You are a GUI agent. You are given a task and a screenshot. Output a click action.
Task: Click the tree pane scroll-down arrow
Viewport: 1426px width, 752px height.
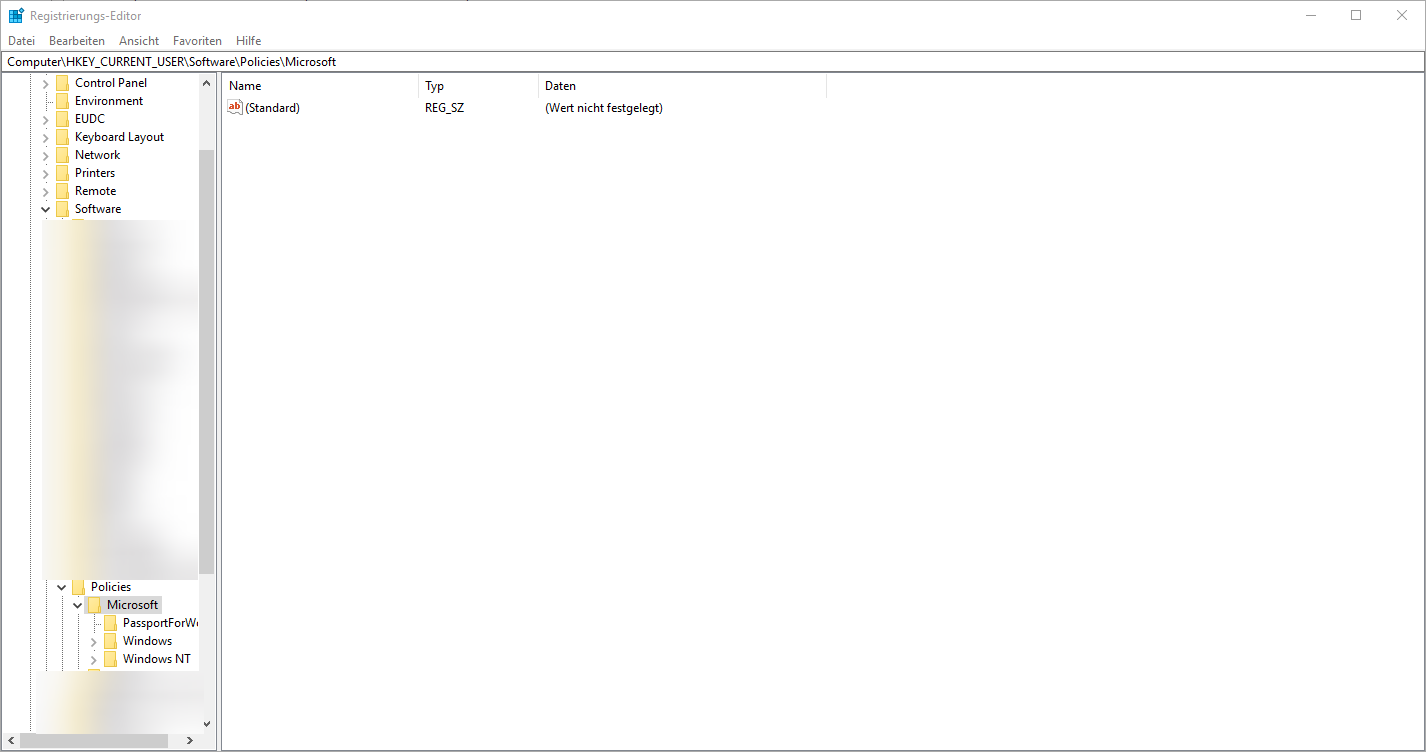[x=207, y=724]
